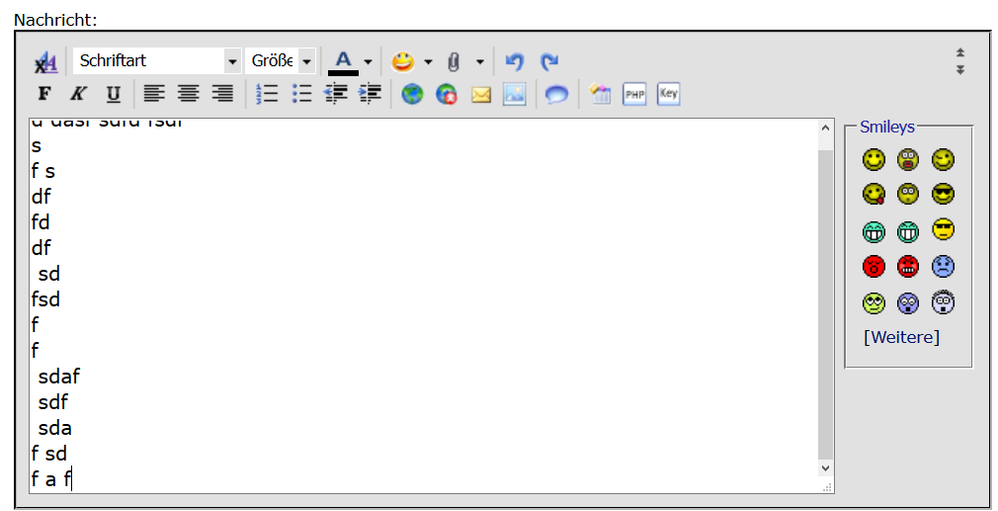Insert the light green rolling-eyes smiley
Viewport: 998px width, 511px height.
874,303
